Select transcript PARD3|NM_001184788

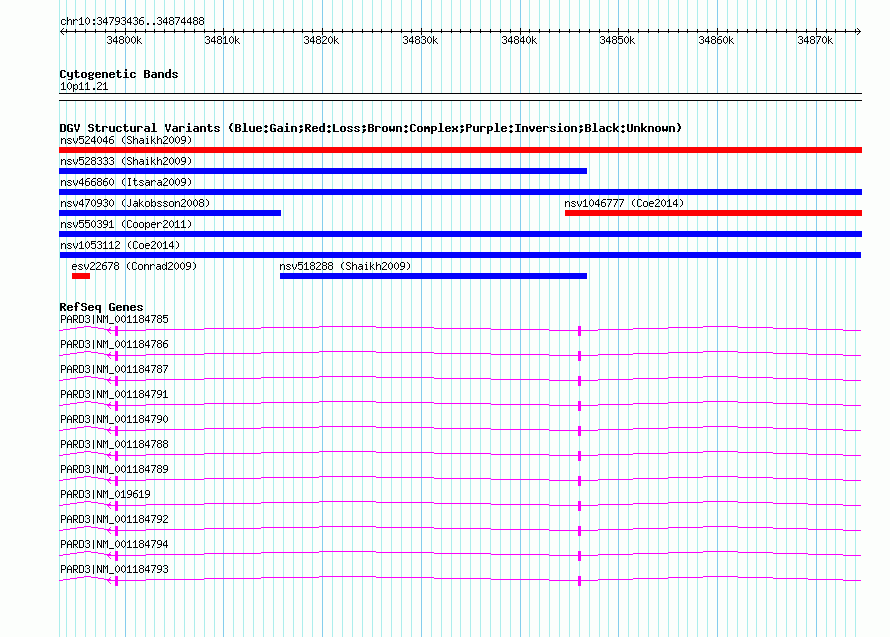(114, 445)
